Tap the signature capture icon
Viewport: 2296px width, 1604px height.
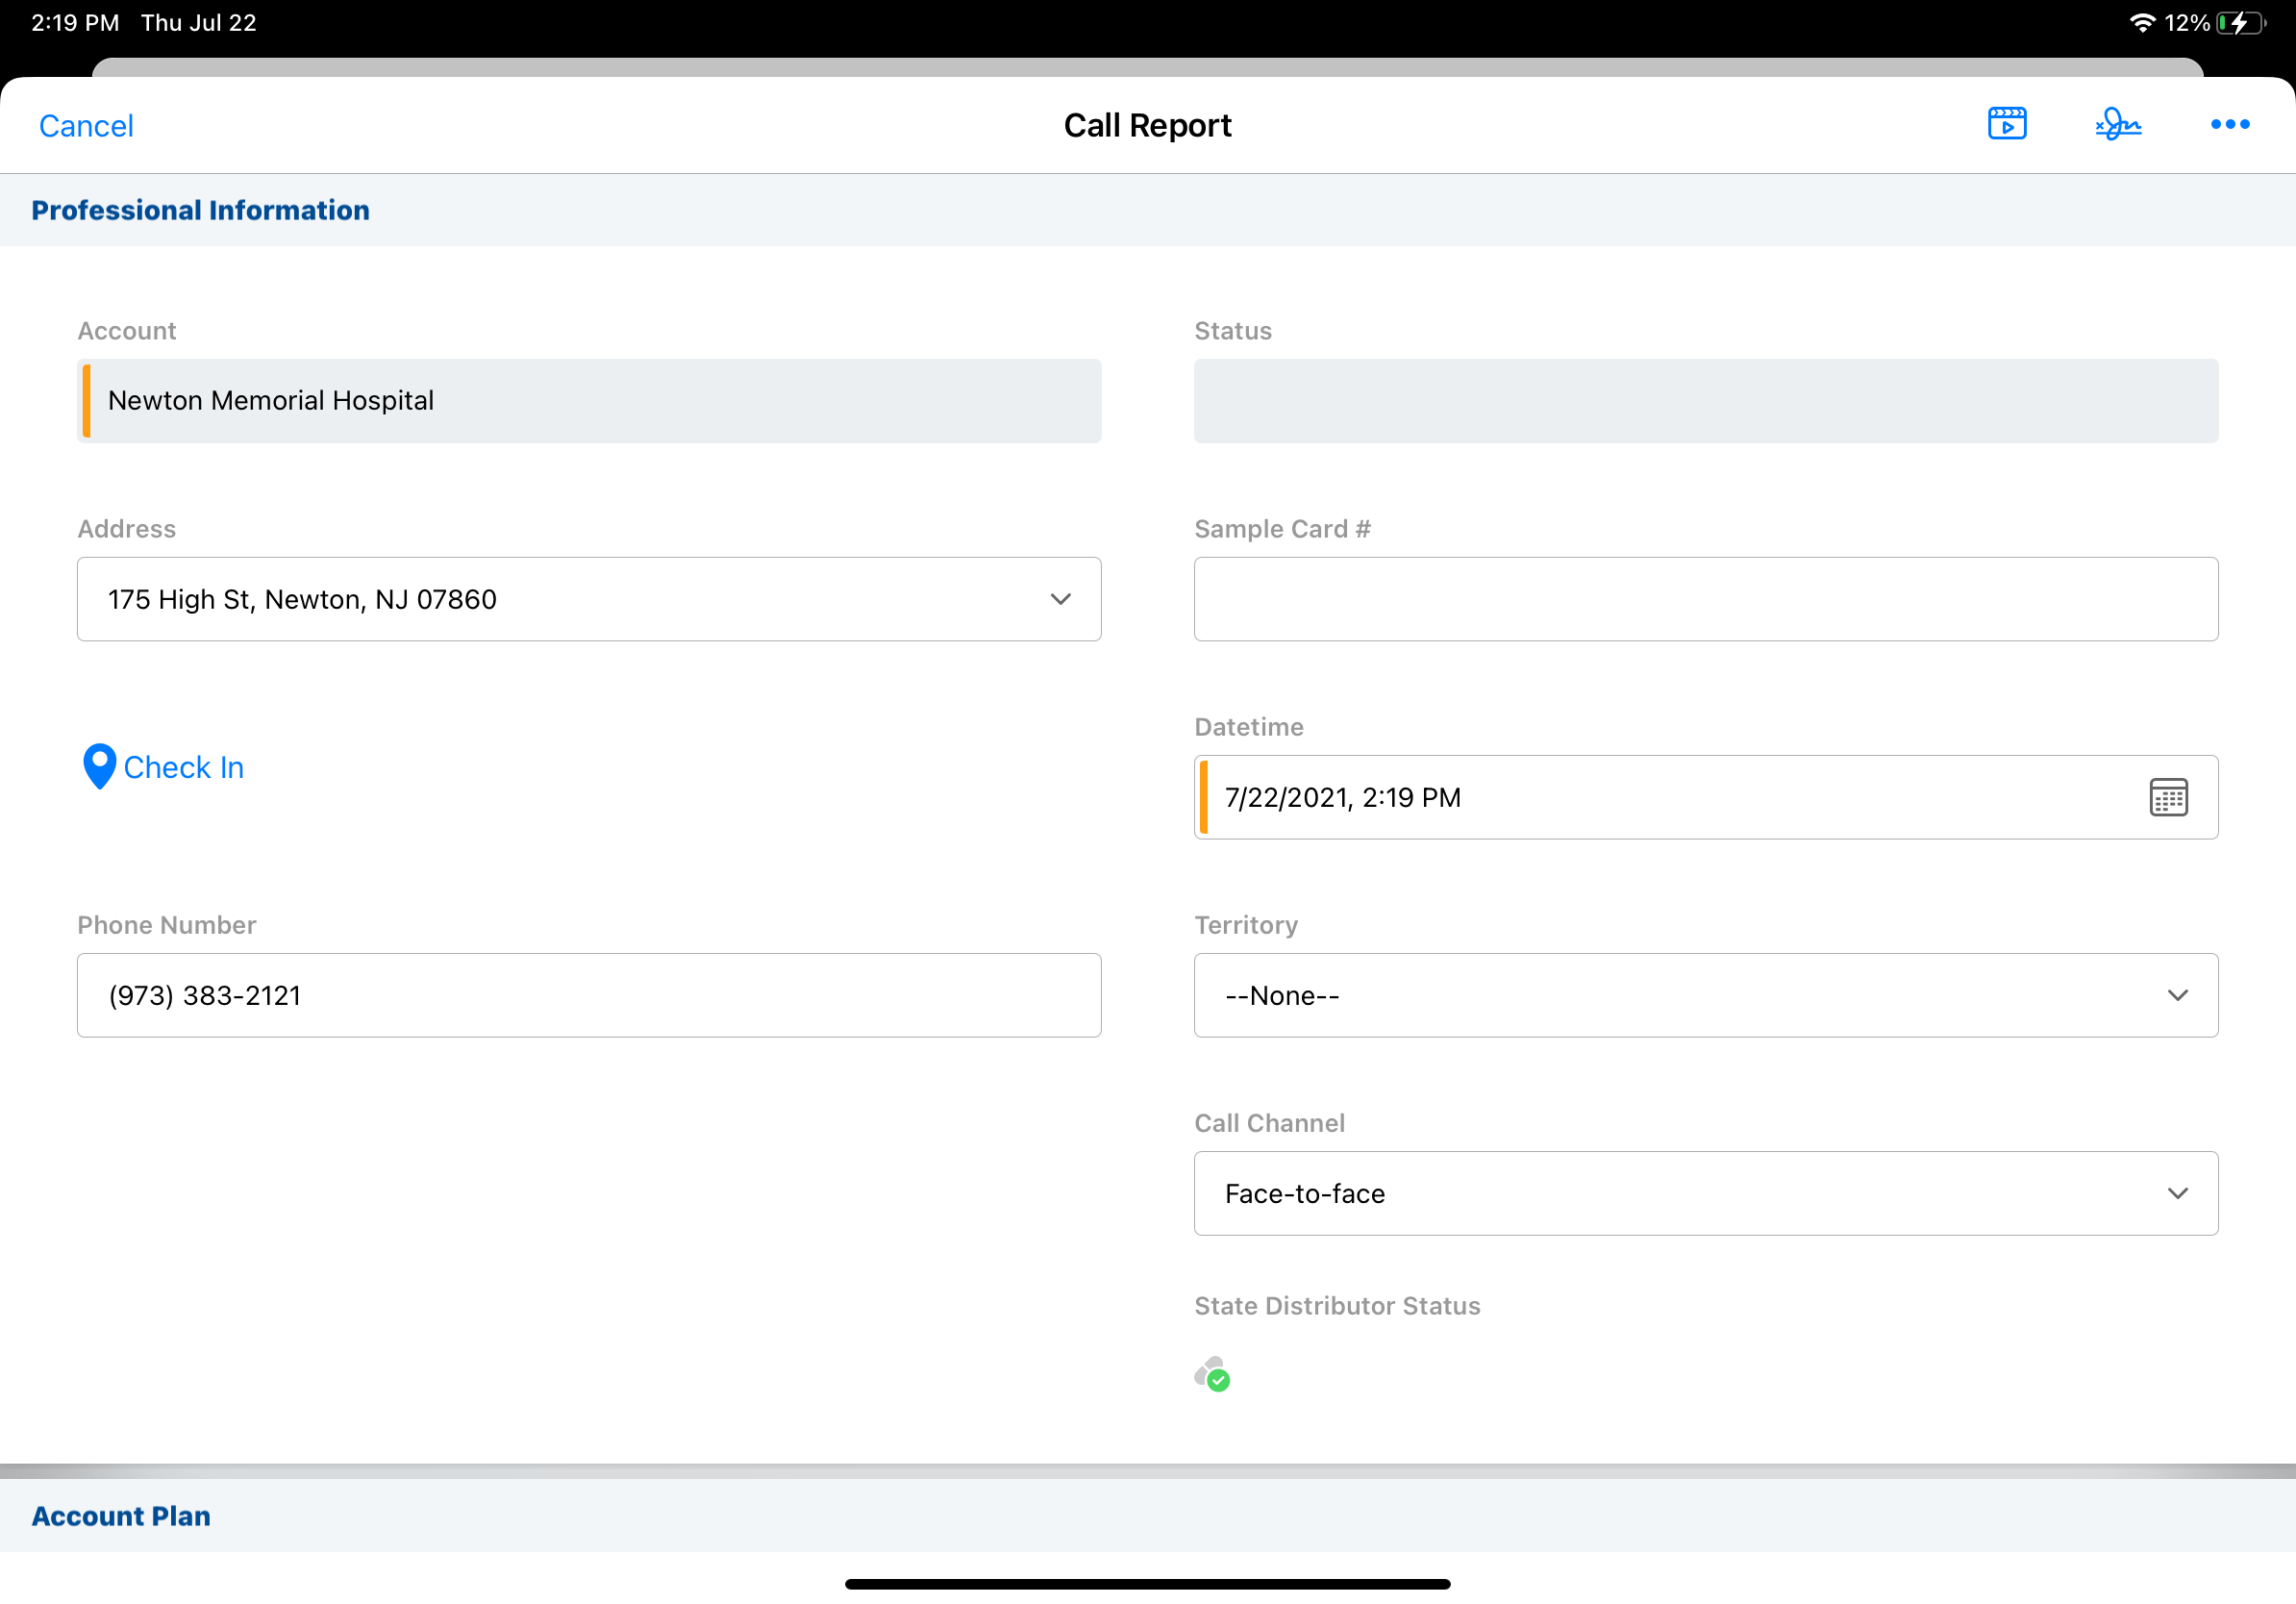tap(2118, 124)
